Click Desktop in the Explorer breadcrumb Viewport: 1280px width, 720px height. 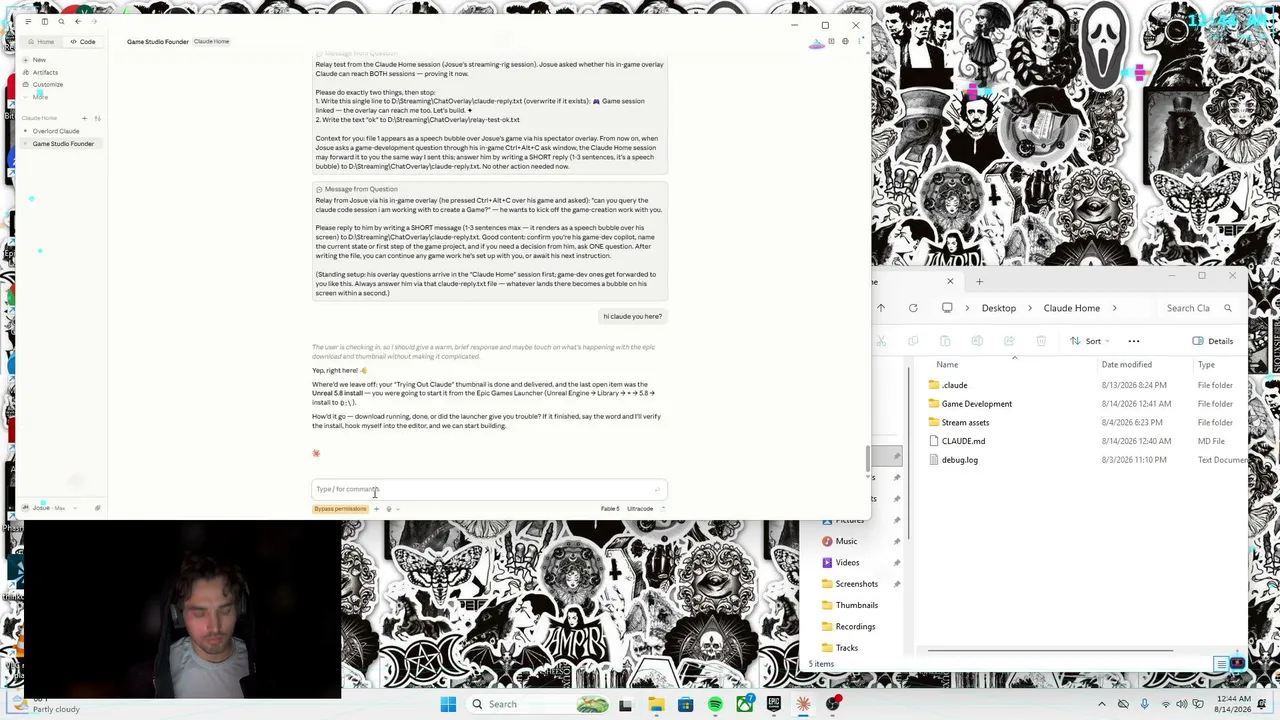998,308
